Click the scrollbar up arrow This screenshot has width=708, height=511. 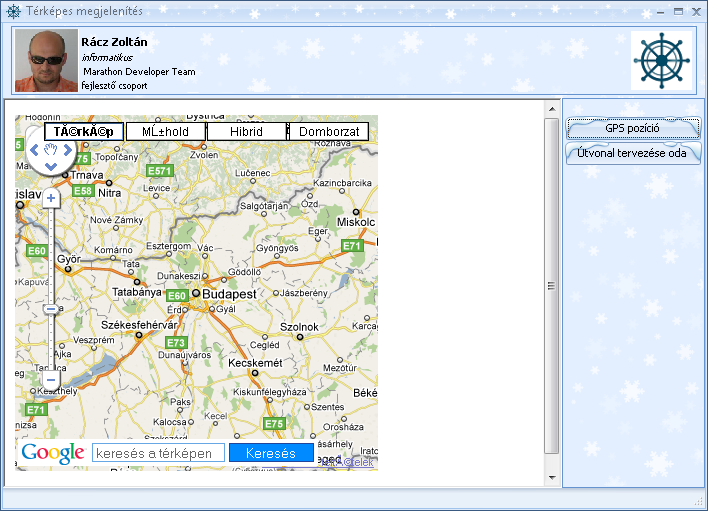[x=552, y=109]
